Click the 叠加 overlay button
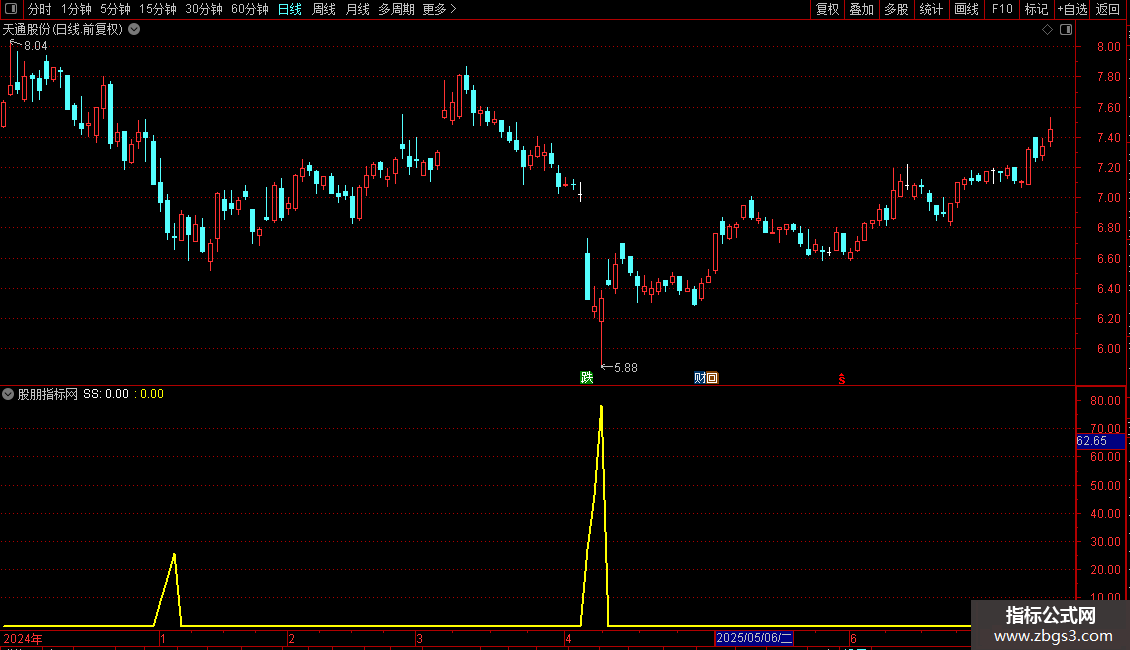The height and width of the screenshot is (650, 1130). (x=862, y=9)
